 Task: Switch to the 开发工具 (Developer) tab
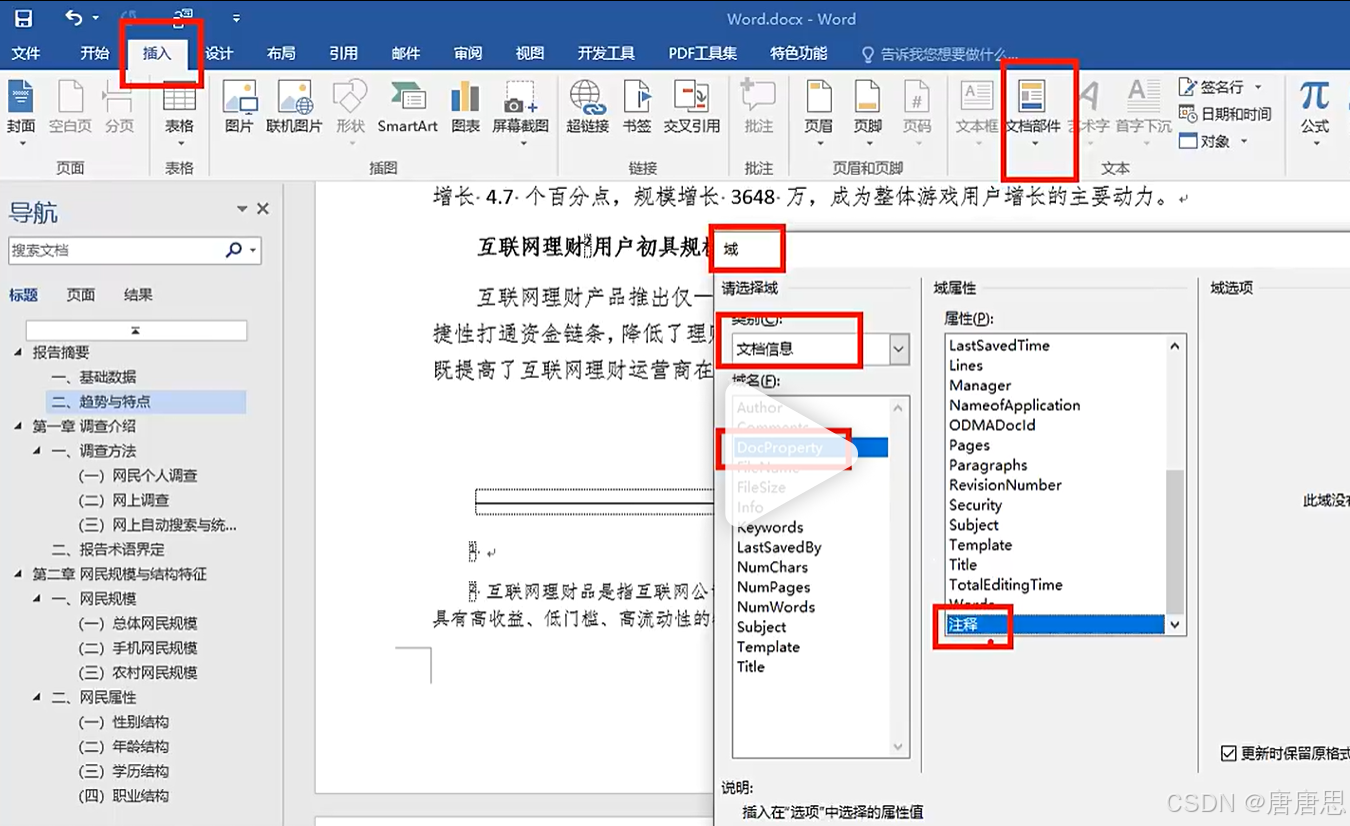click(x=606, y=53)
